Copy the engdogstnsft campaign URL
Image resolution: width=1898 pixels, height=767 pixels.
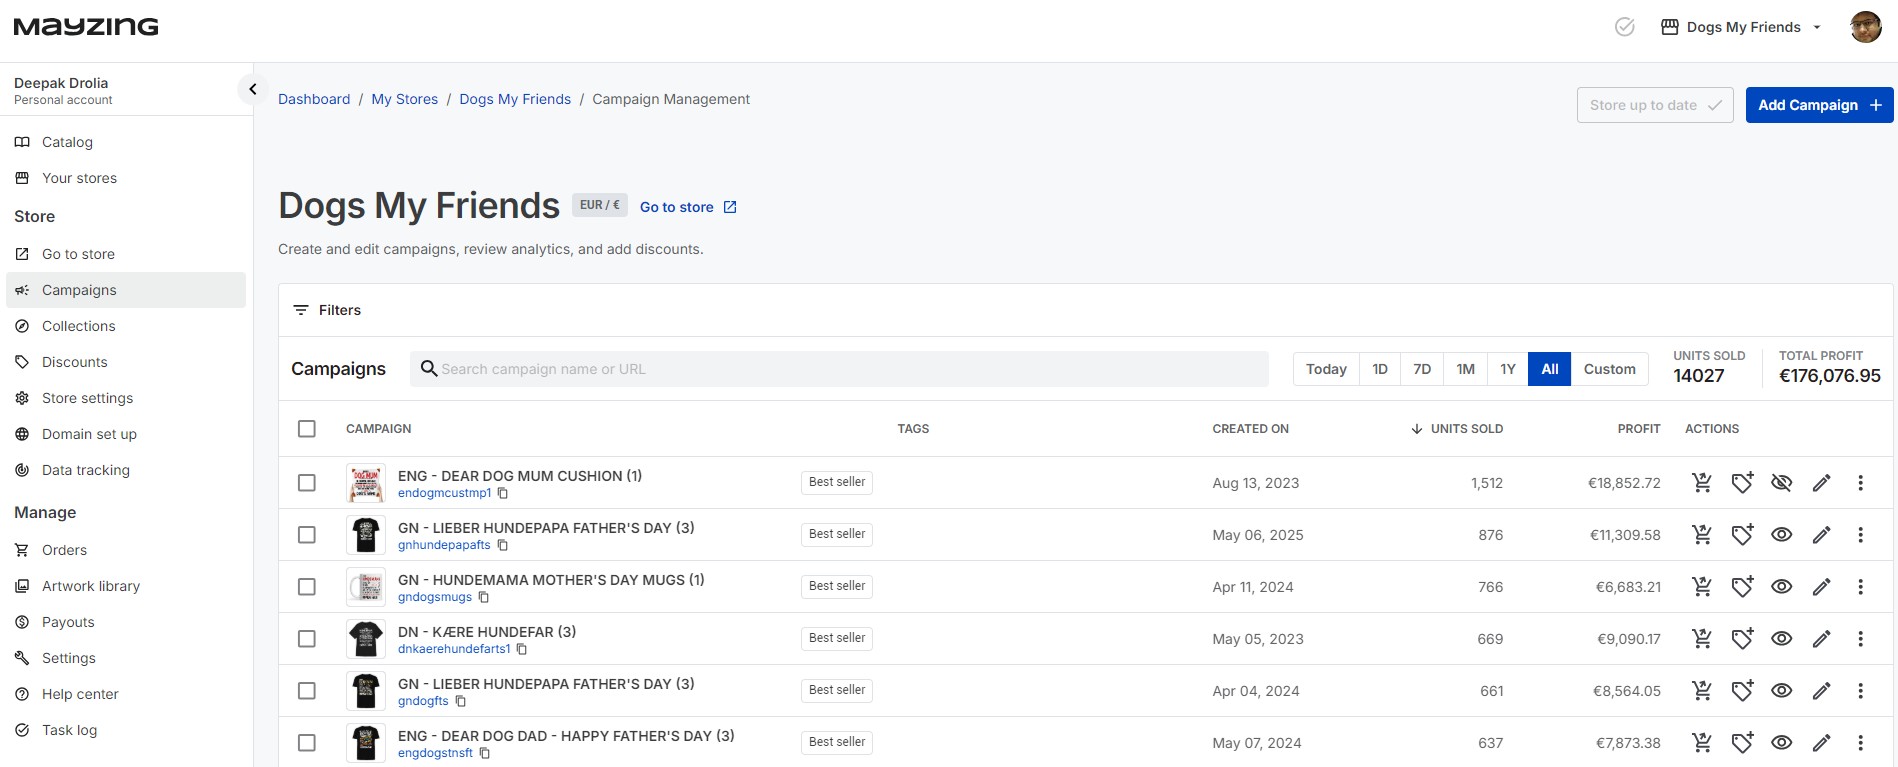click(x=485, y=753)
